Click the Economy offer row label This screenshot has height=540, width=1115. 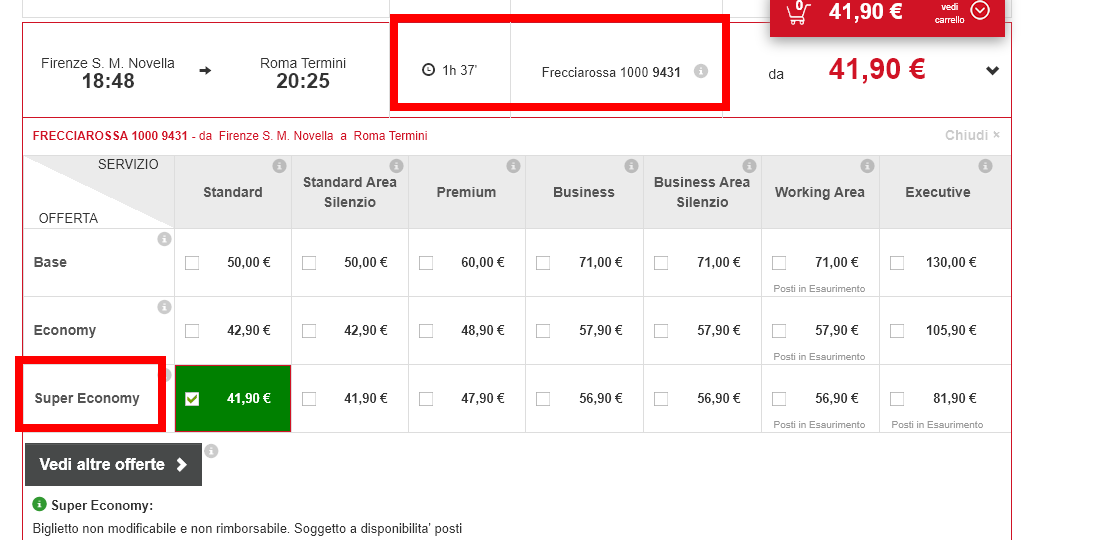click(65, 330)
